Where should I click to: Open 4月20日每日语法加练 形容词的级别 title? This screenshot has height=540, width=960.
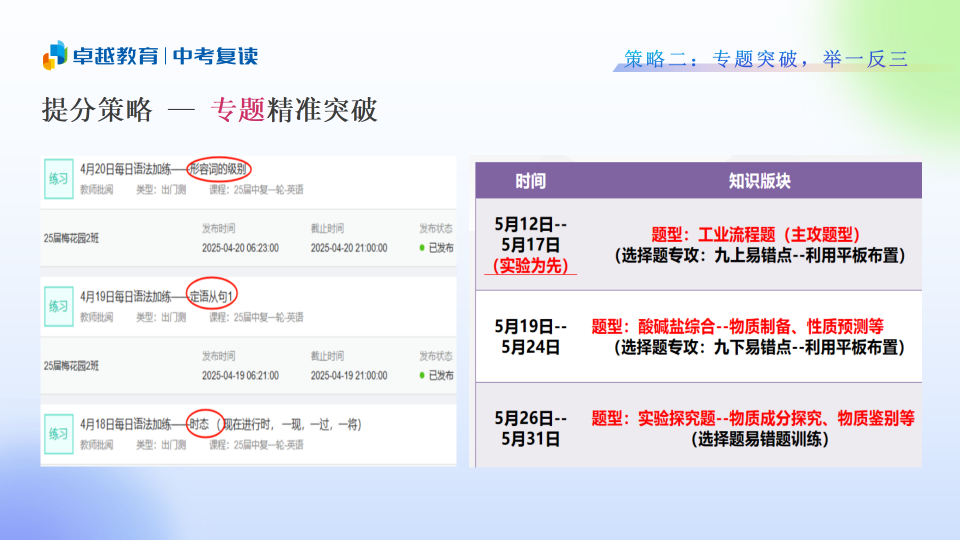(163, 169)
